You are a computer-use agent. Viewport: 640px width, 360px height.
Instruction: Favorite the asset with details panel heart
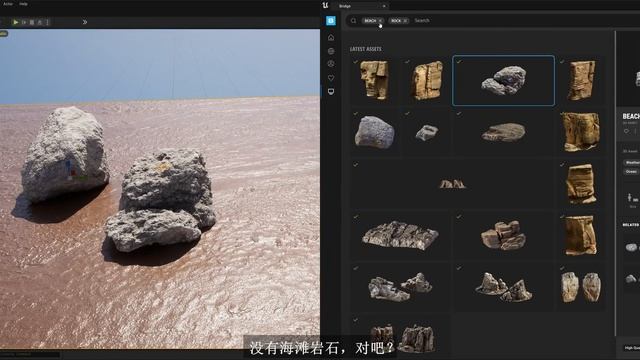point(627,131)
